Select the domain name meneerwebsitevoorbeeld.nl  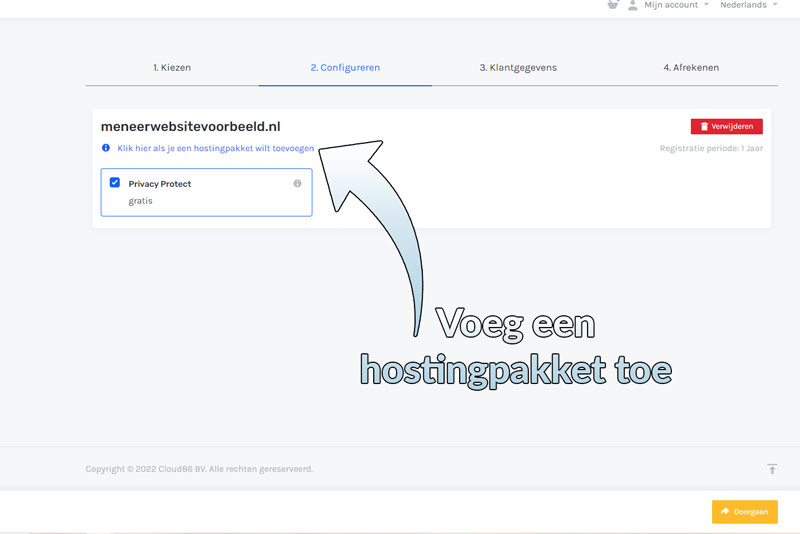[190, 126]
